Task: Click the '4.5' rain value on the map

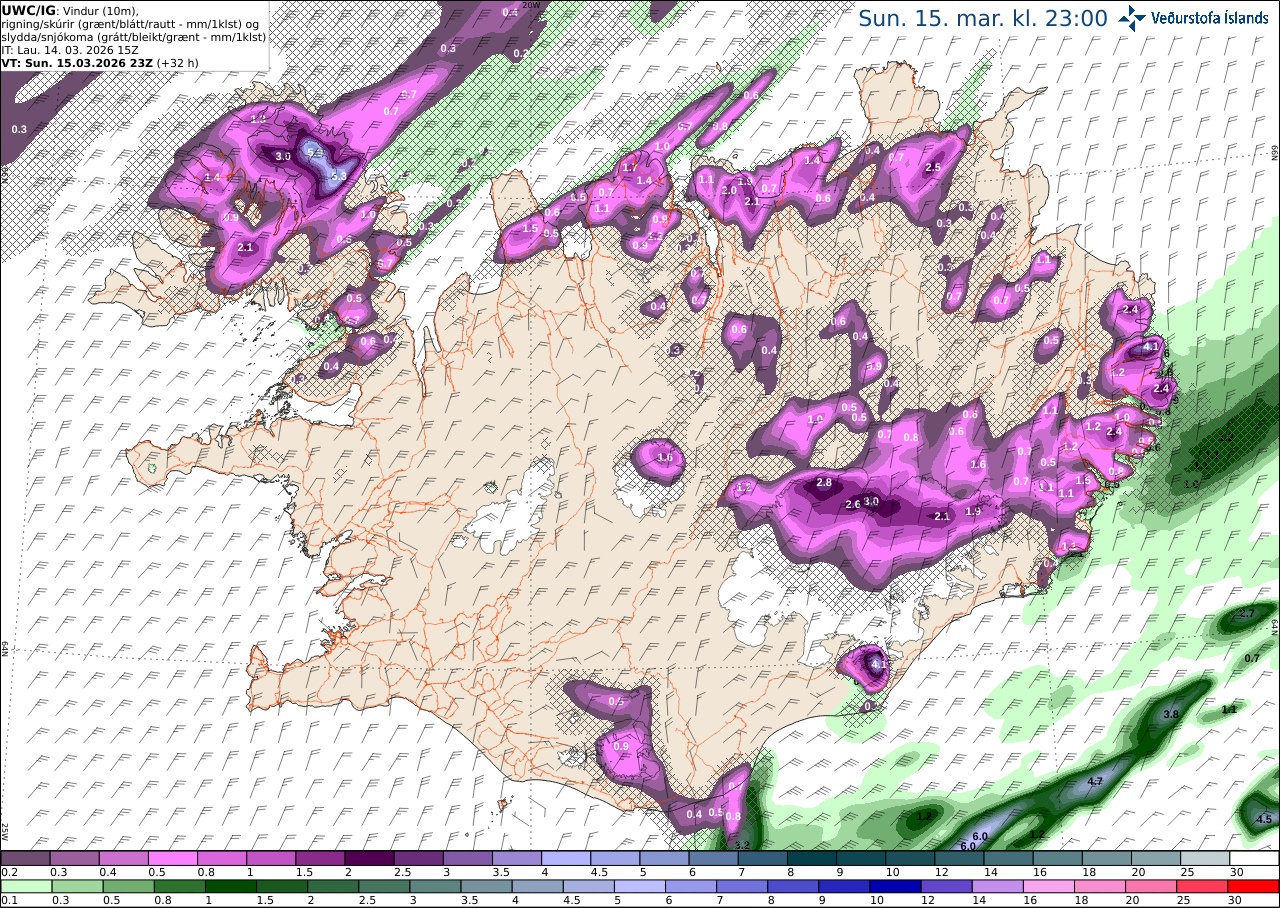Action: click(1263, 819)
